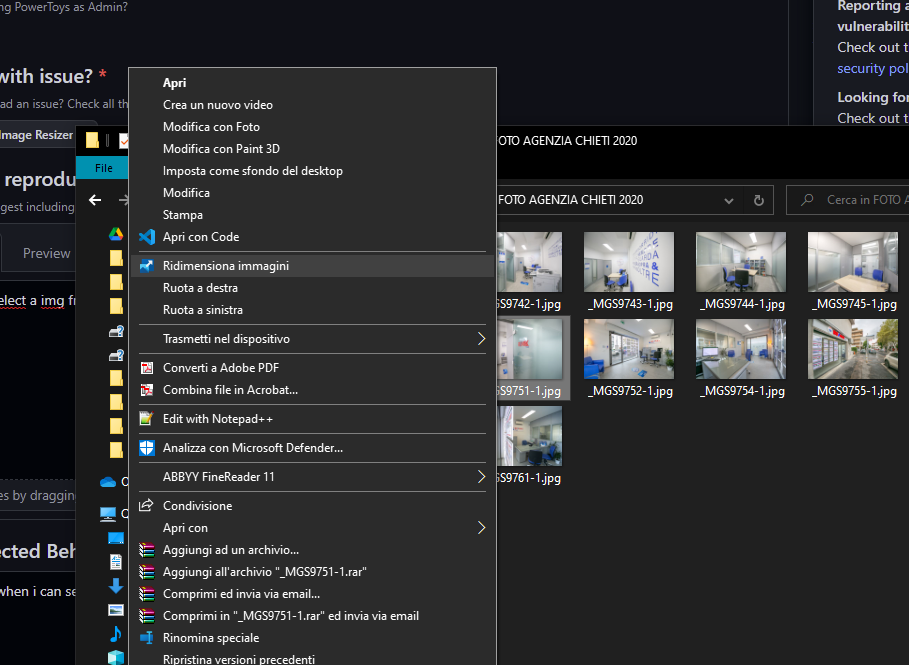
Task: Open the Desktop icon in Explorer sidebar
Action: pos(116,538)
